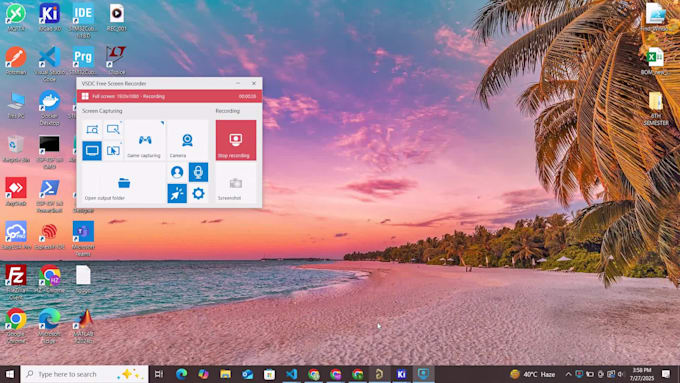This screenshot has height=383, width=680.
Task: Open Outlook from the taskbar
Action: tap(248, 374)
